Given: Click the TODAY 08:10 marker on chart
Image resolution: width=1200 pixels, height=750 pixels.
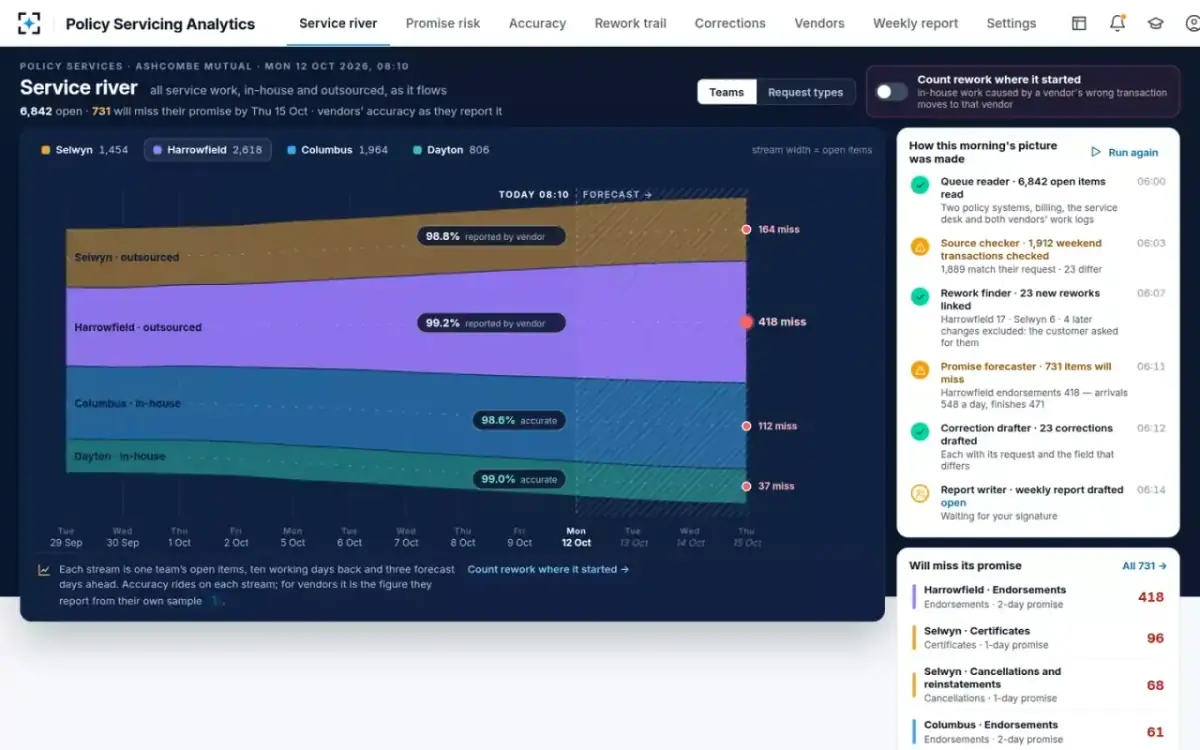Looking at the screenshot, I should pos(534,195).
